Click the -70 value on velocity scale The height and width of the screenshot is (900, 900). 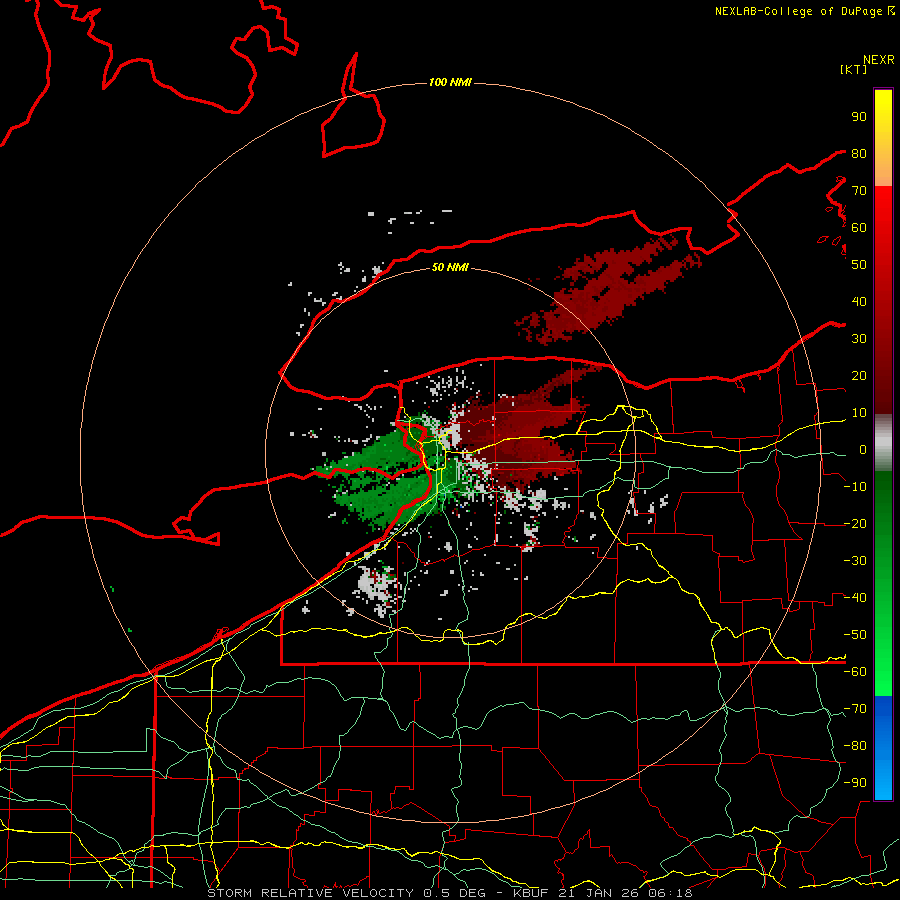point(855,709)
